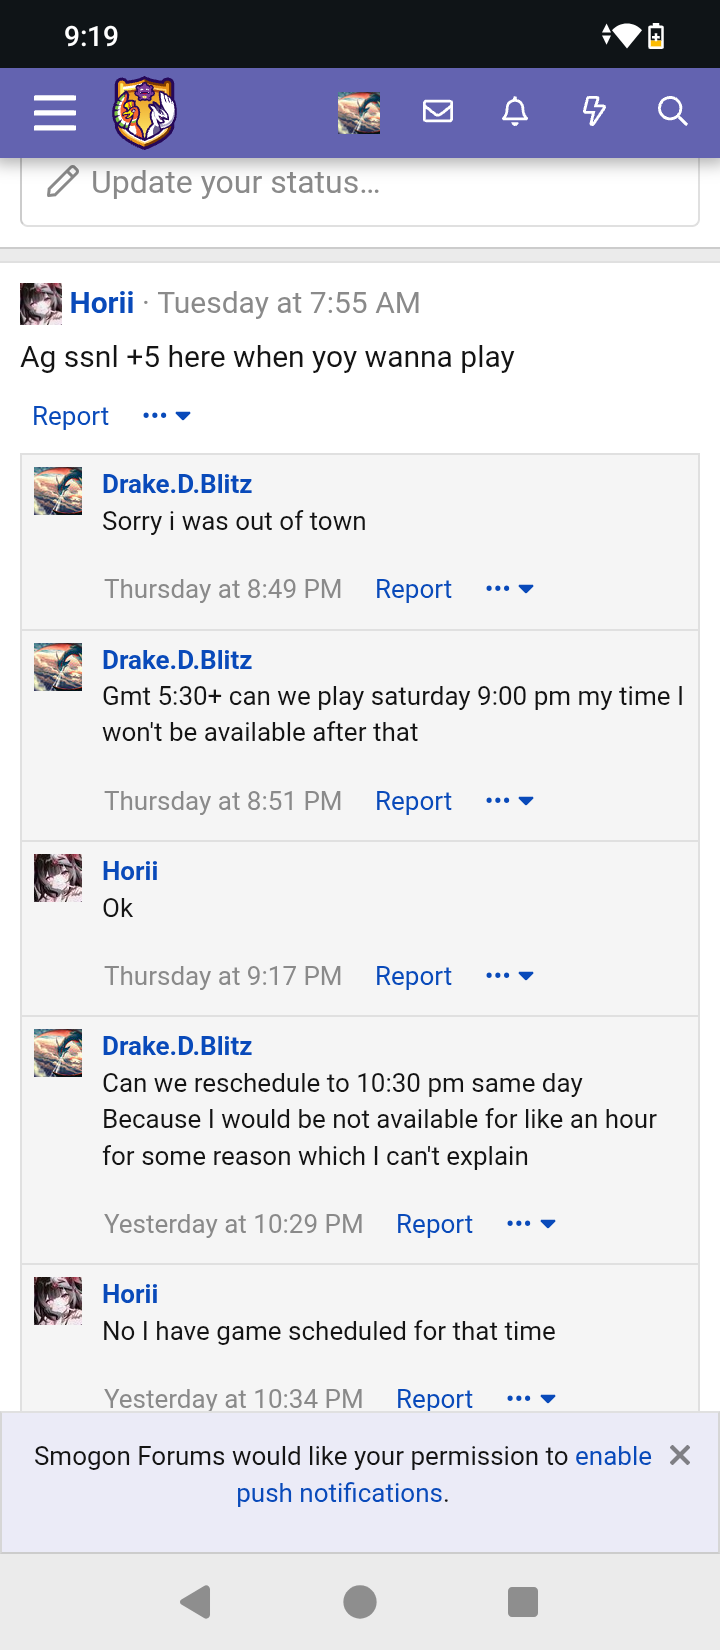Open the user account avatar in the header

tap(358, 112)
